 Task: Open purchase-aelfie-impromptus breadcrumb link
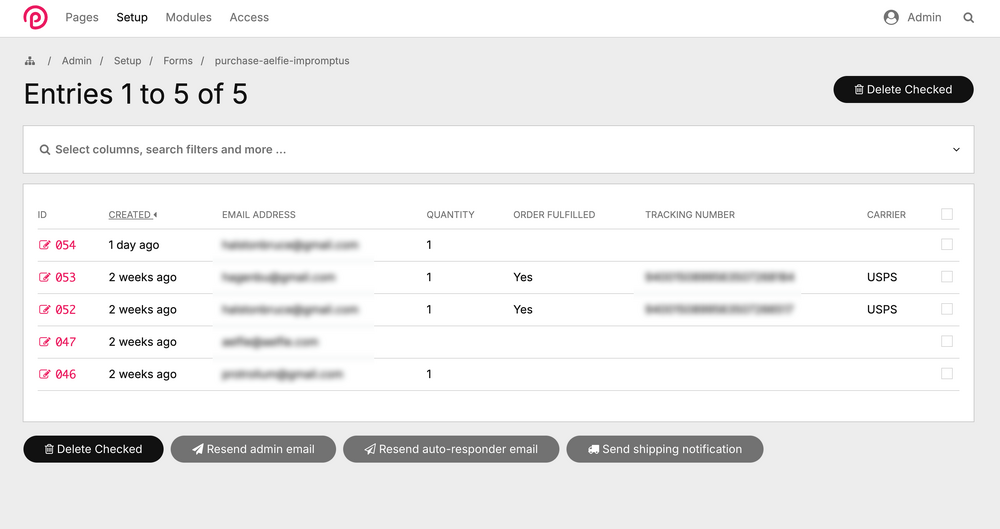(282, 61)
